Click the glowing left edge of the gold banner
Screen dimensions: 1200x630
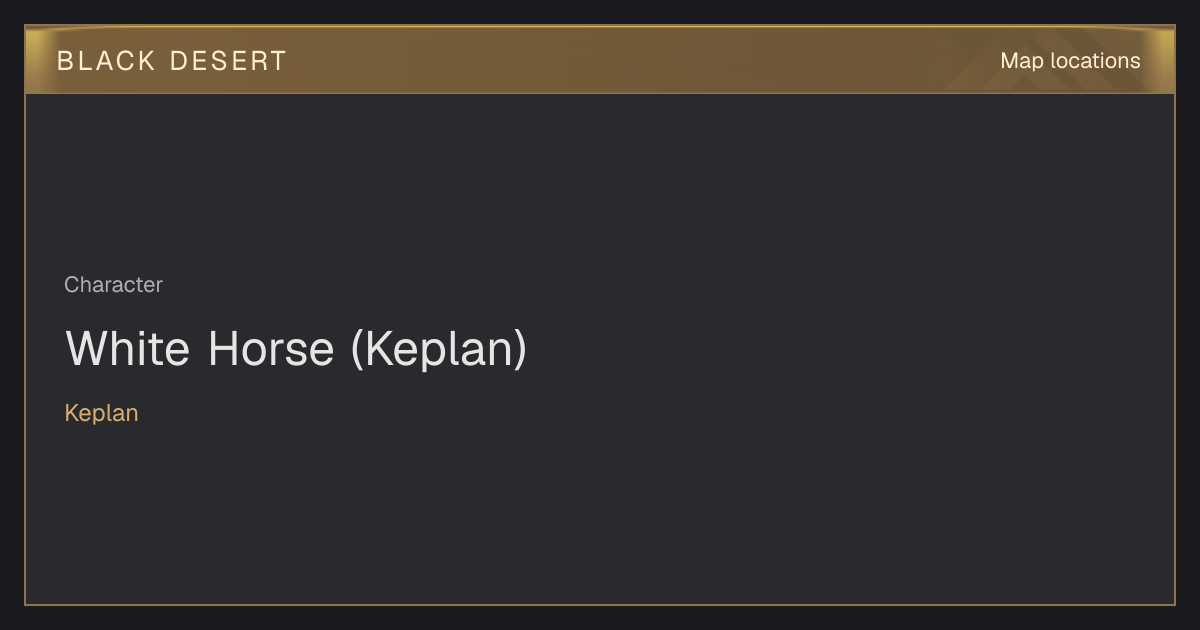[x=36, y=60]
